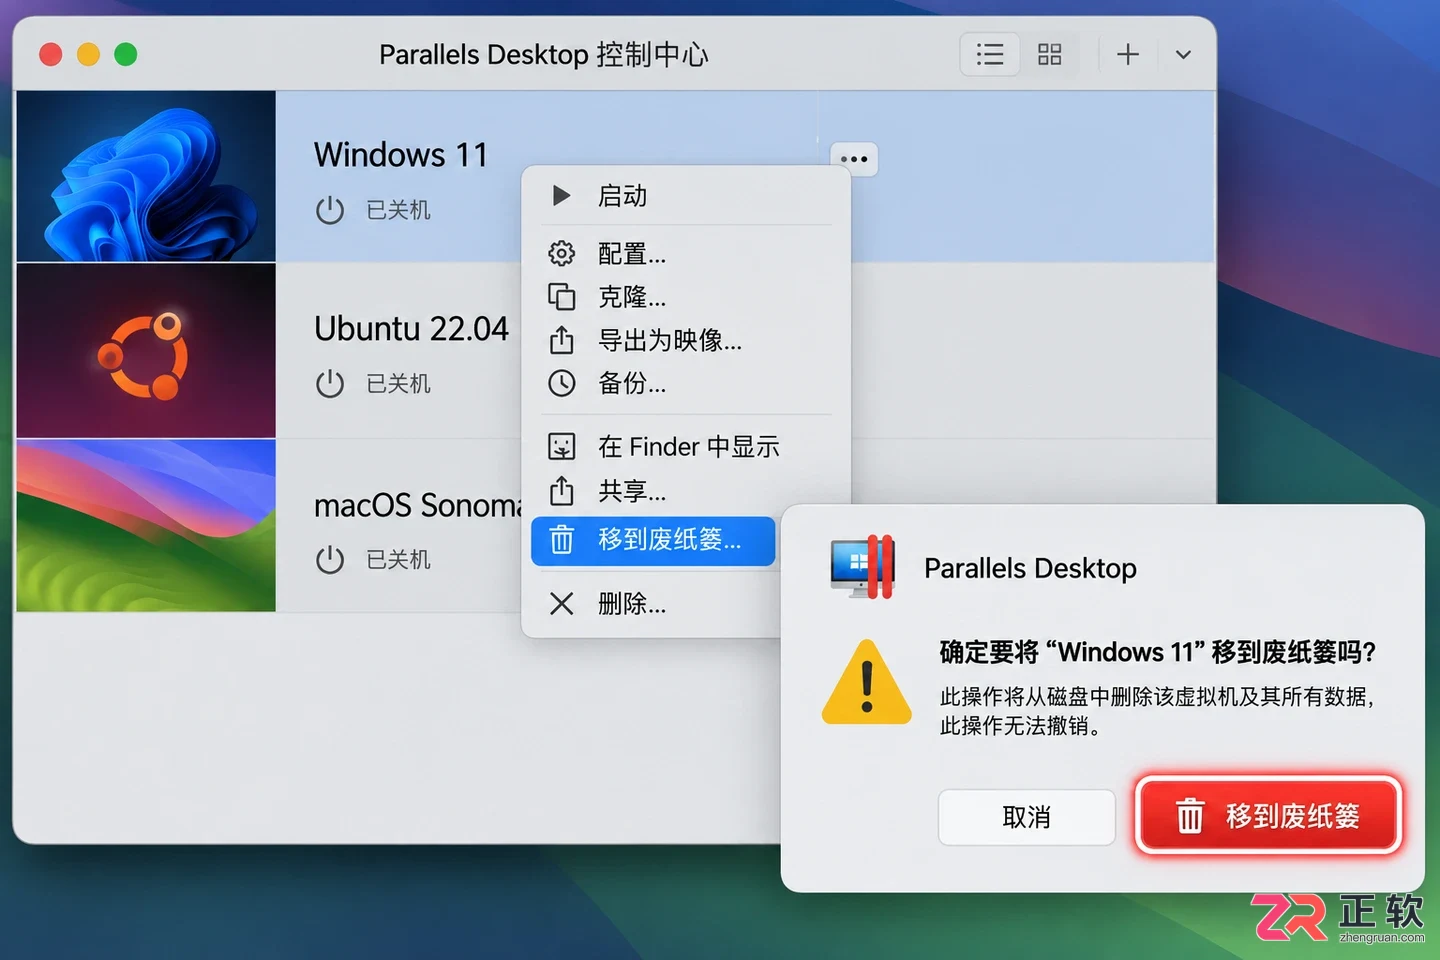Choose 备份... from the context menu

coord(686,383)
